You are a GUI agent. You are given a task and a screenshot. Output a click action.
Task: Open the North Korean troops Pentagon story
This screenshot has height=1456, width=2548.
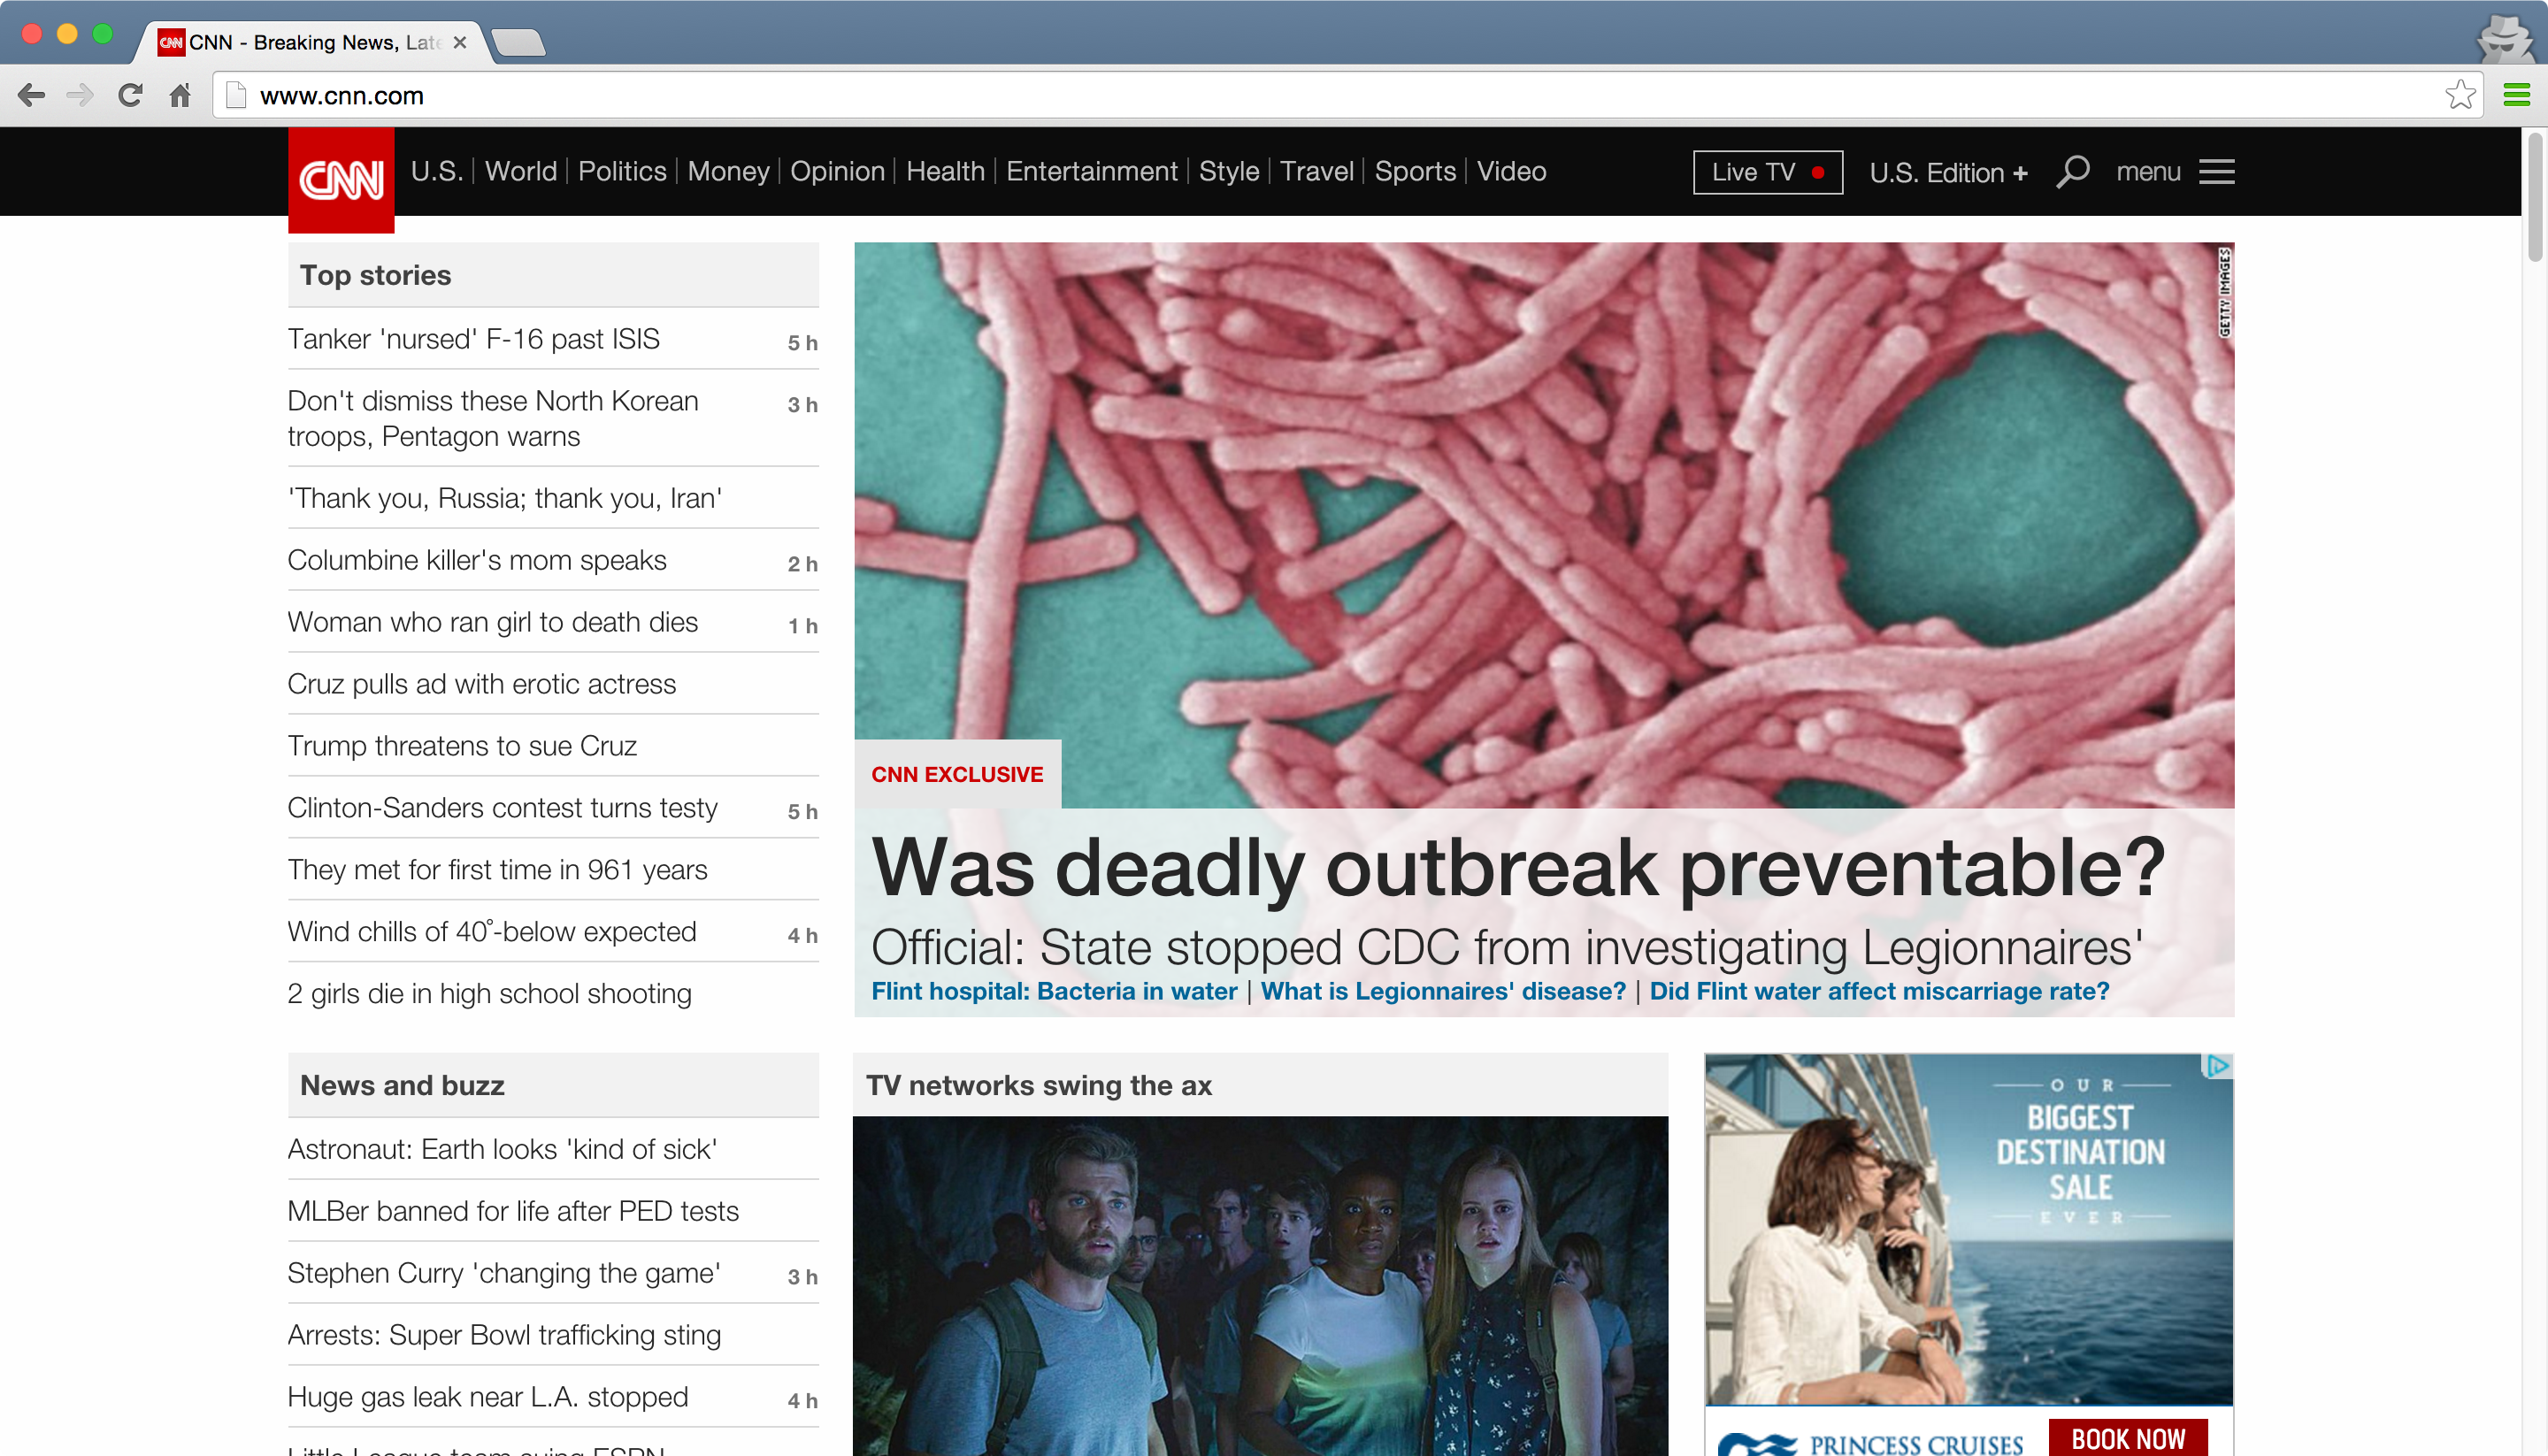[x=492, y=418]
